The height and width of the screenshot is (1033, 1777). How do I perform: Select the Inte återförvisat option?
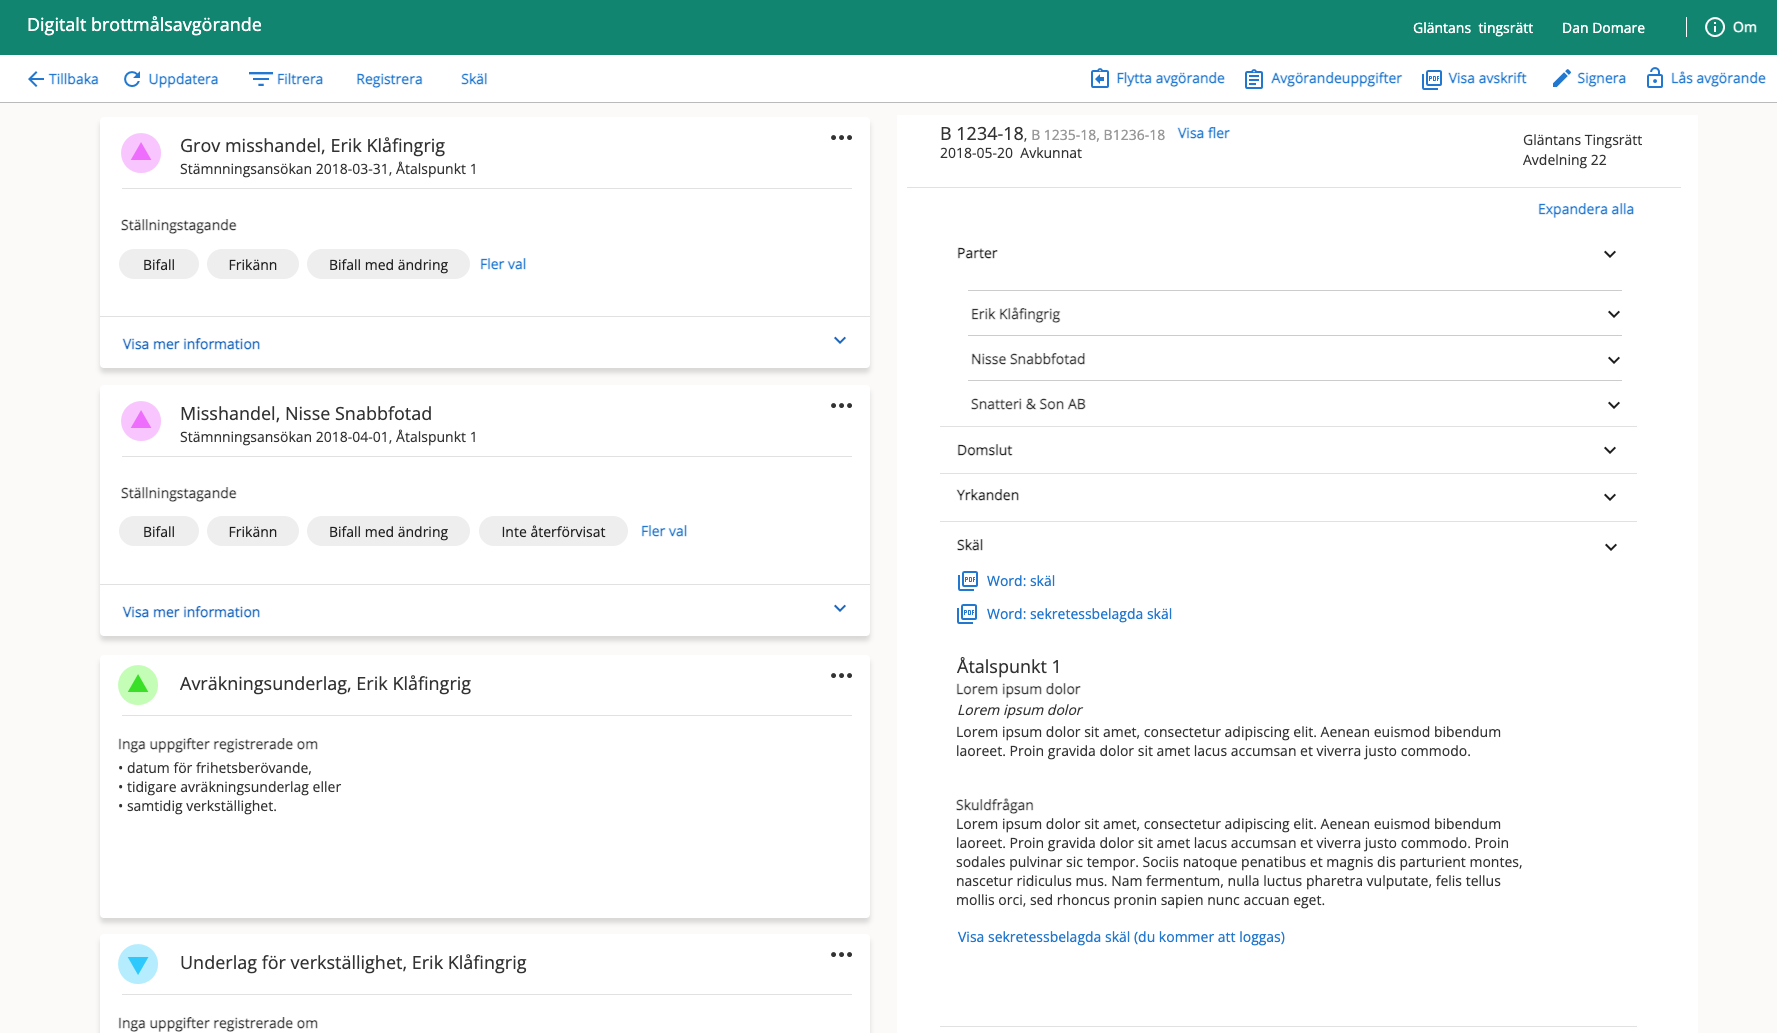click(553, 531)
